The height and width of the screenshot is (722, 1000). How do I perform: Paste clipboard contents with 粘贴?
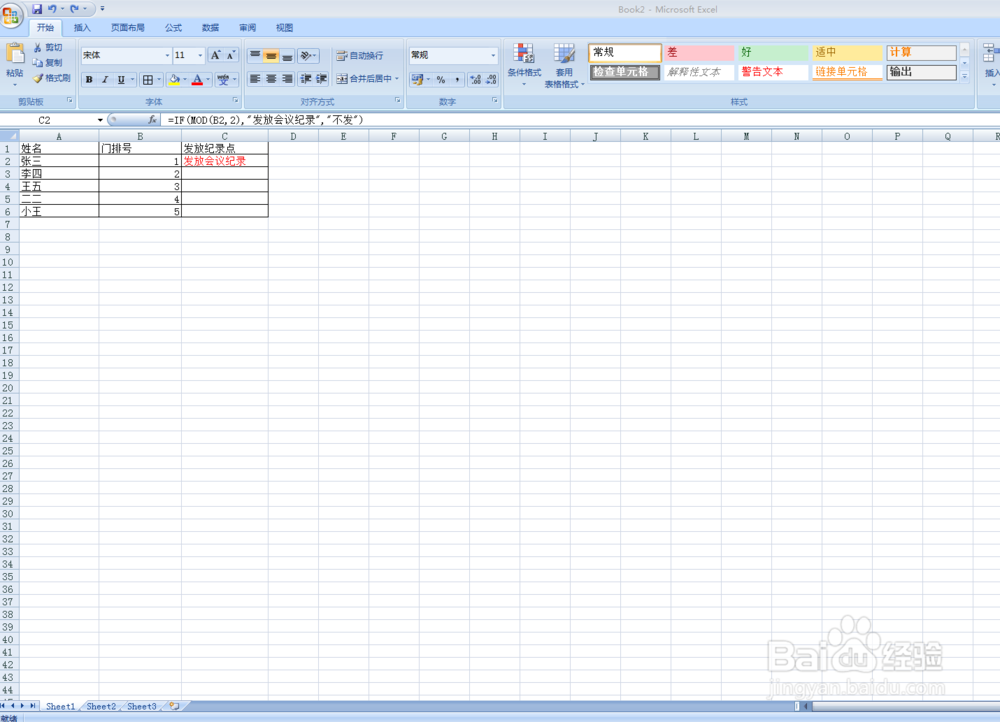point(15,65)
